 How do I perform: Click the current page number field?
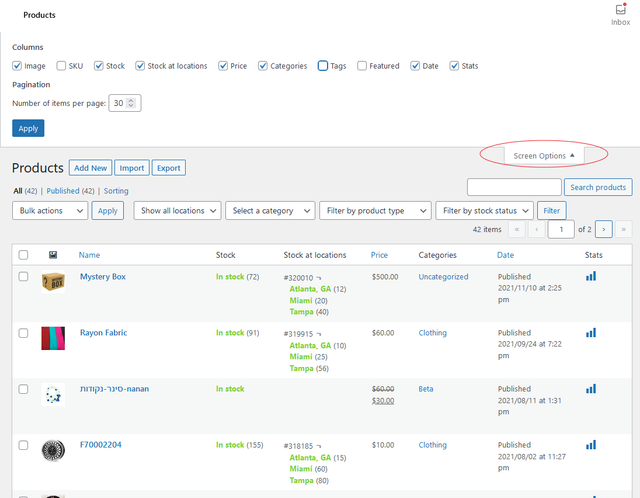(x=561, y=229)
